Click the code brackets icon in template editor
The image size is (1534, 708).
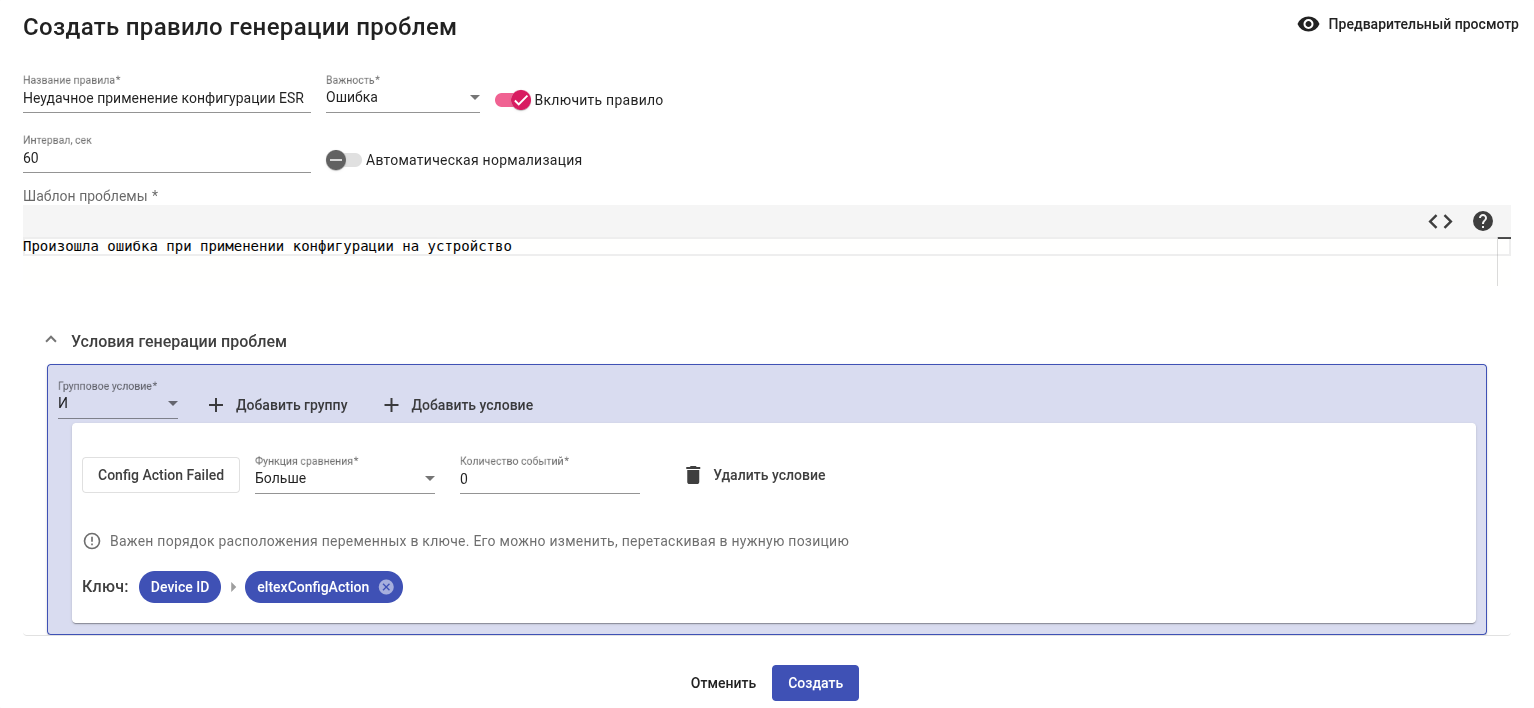tap(1440, 222)
